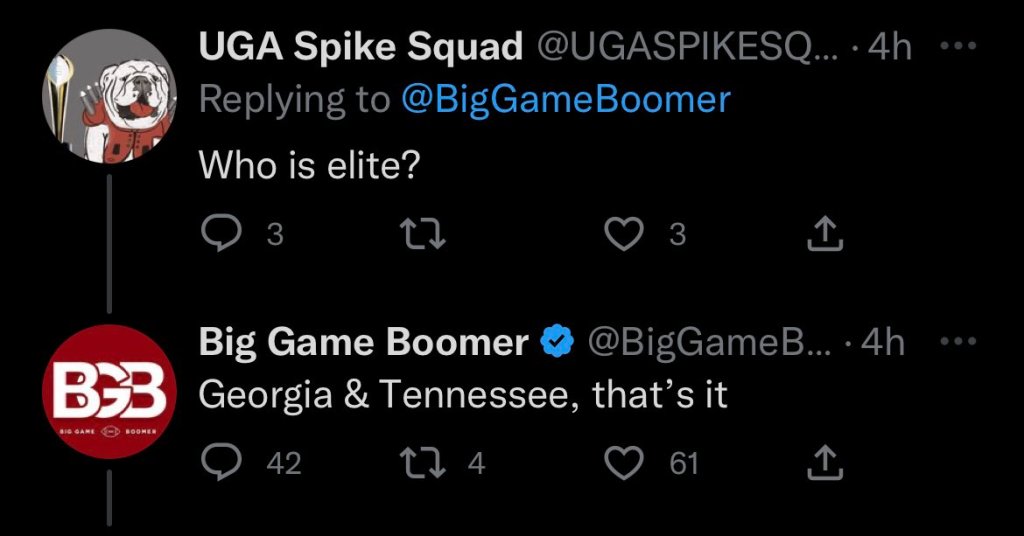Open Big Game Boomer's BGB logo avatar

(109, 392)
